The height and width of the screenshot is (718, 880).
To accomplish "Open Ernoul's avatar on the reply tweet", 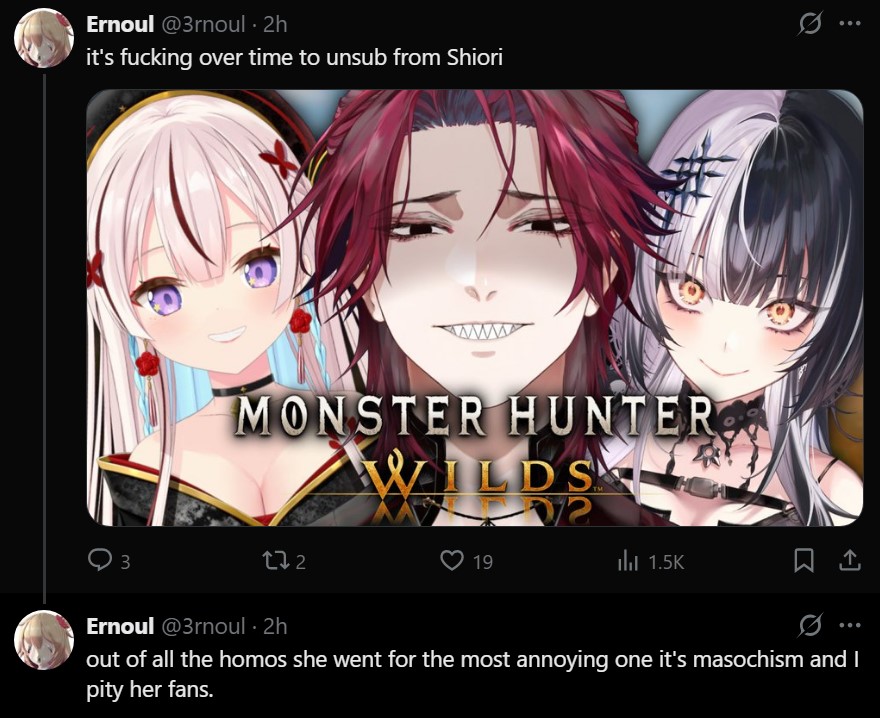I will tap(44, 640).
